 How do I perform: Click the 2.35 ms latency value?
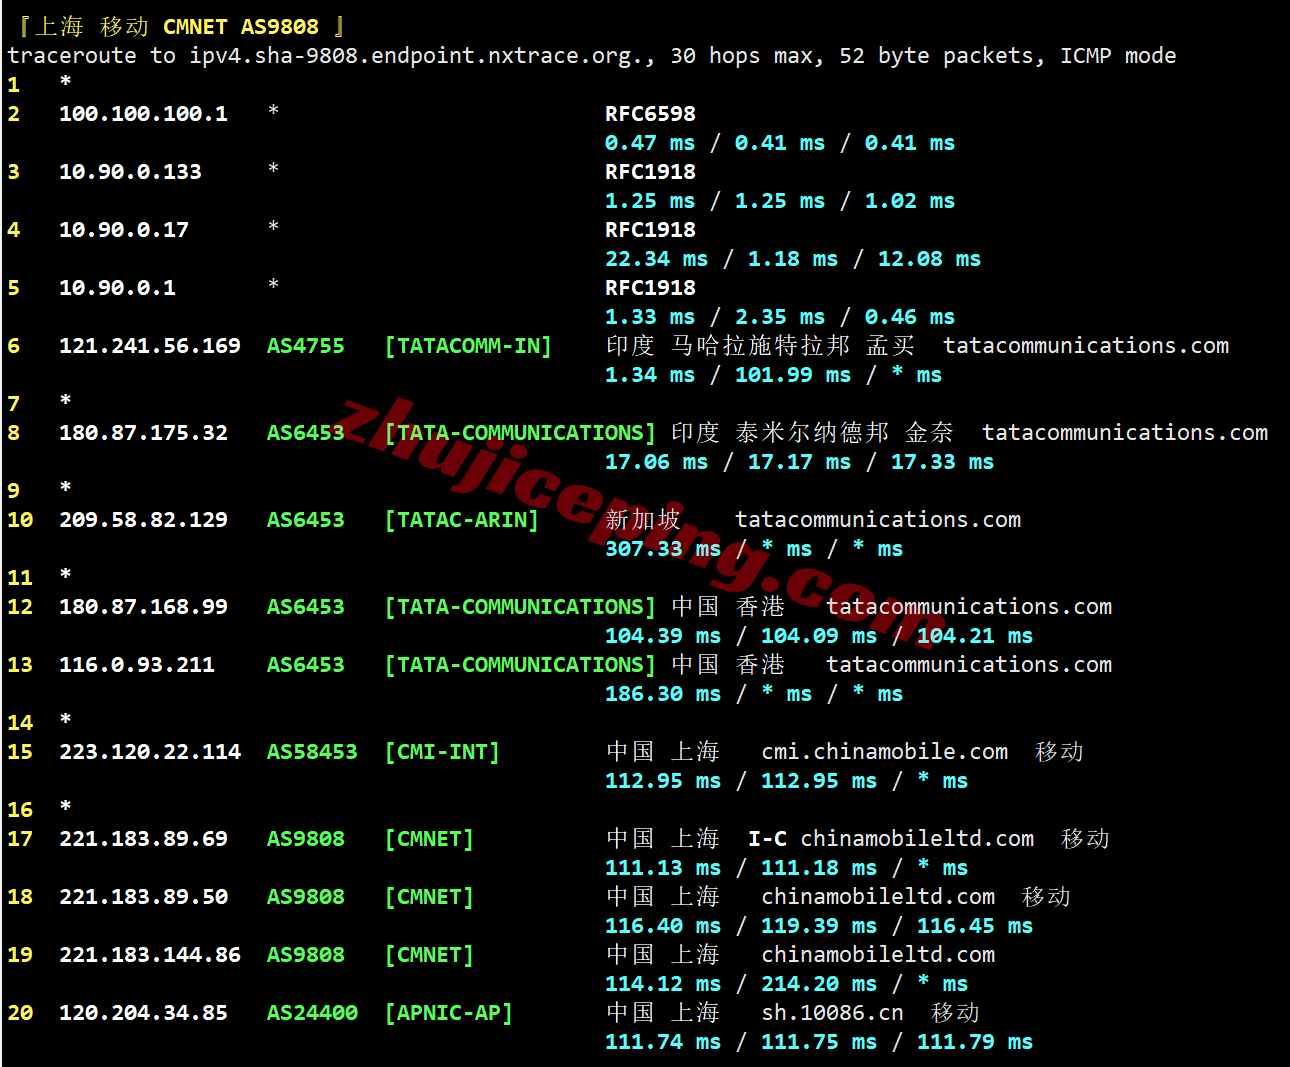tap(780, 317)
